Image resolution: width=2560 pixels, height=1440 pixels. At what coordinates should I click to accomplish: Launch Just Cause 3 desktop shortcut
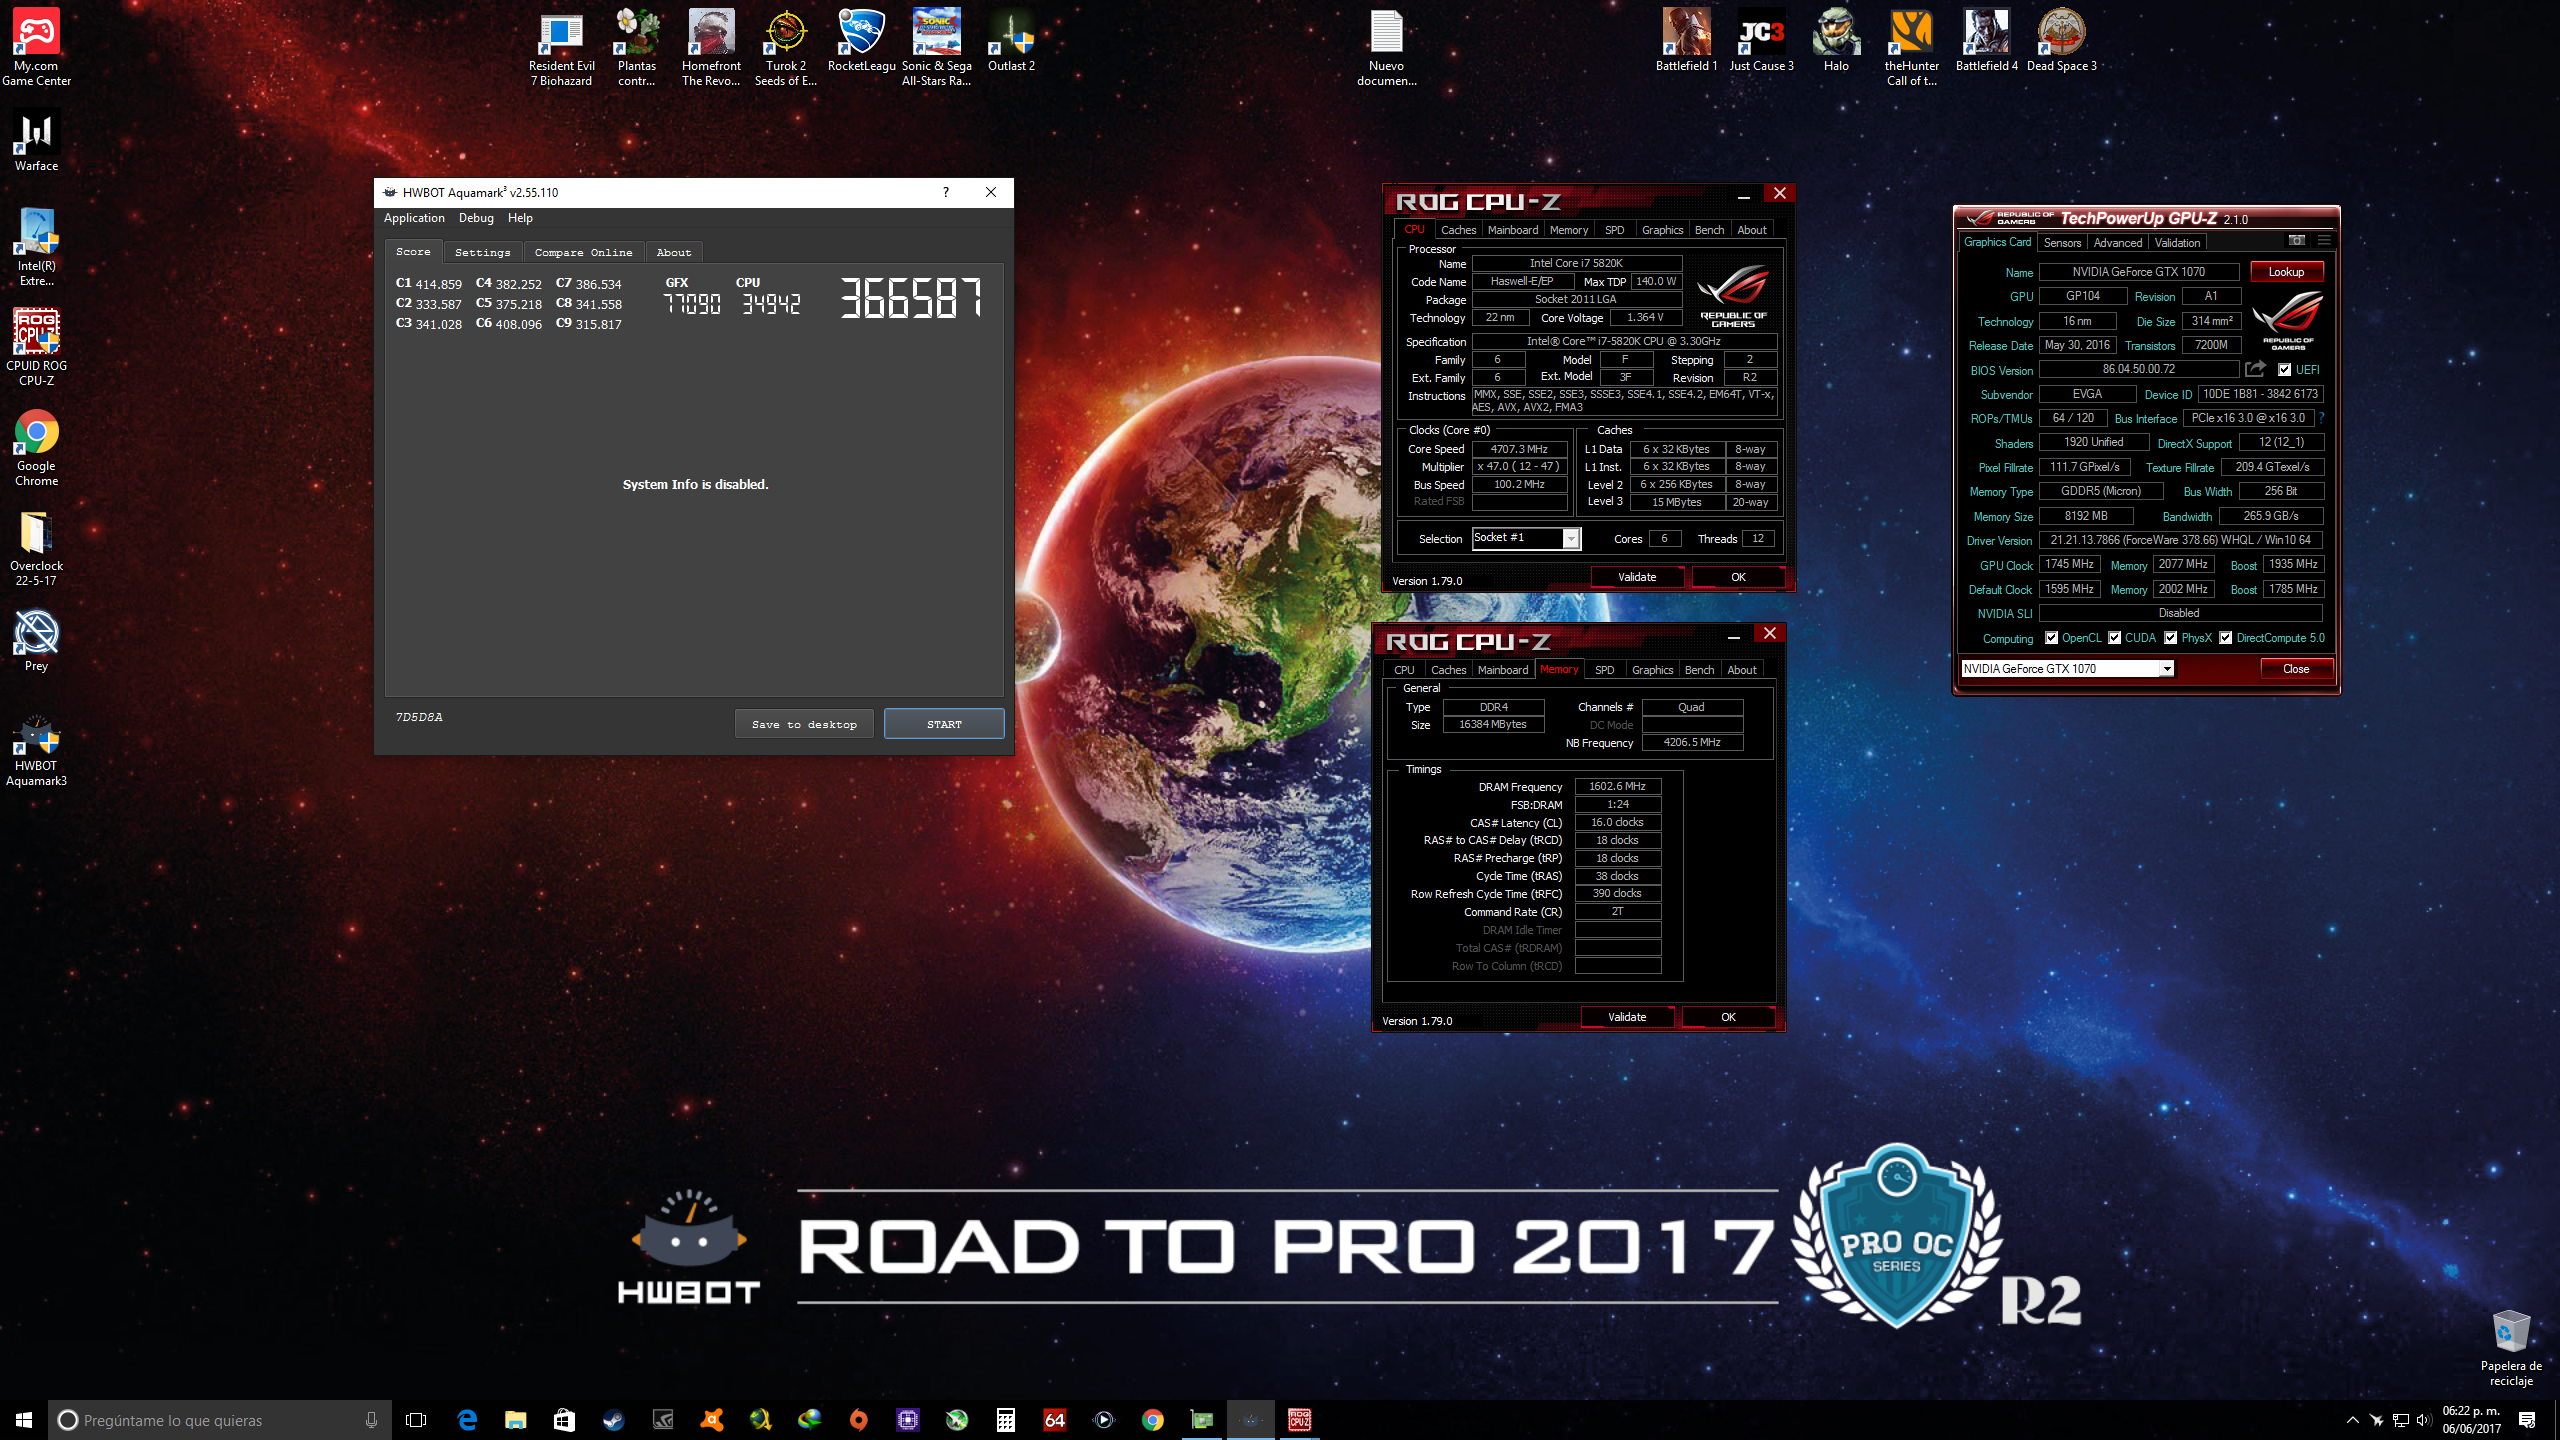pos(1761,40)
